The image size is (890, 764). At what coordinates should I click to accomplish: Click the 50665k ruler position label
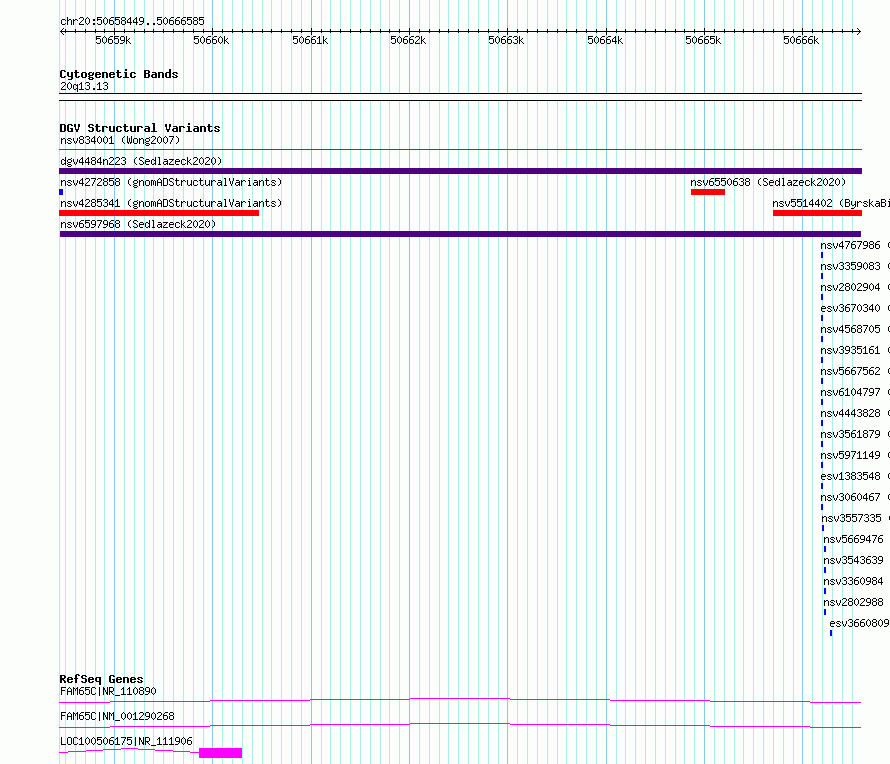703,40
